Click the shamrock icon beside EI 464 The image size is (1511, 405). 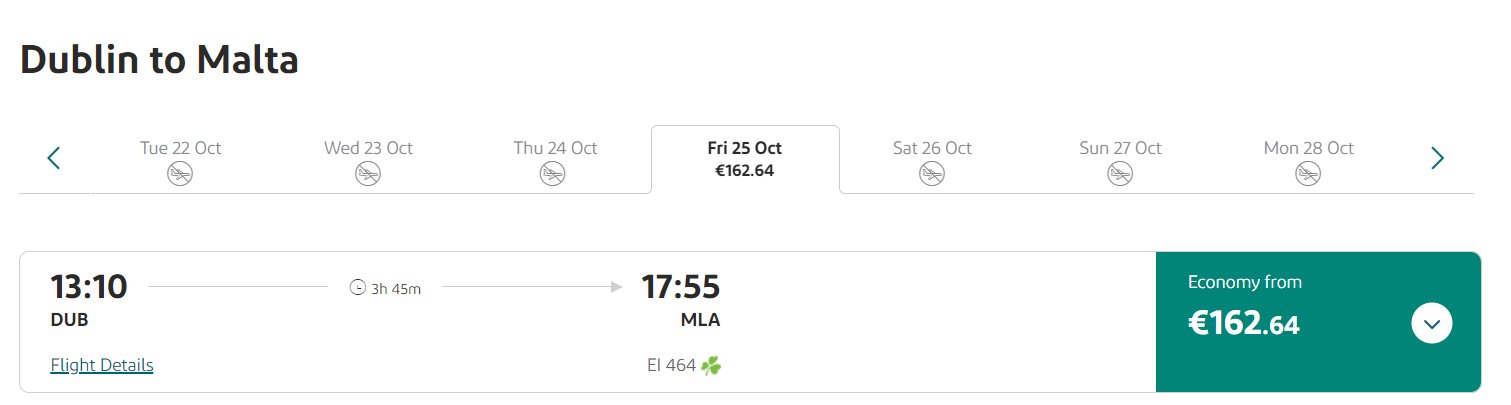[x=711, y=365]
